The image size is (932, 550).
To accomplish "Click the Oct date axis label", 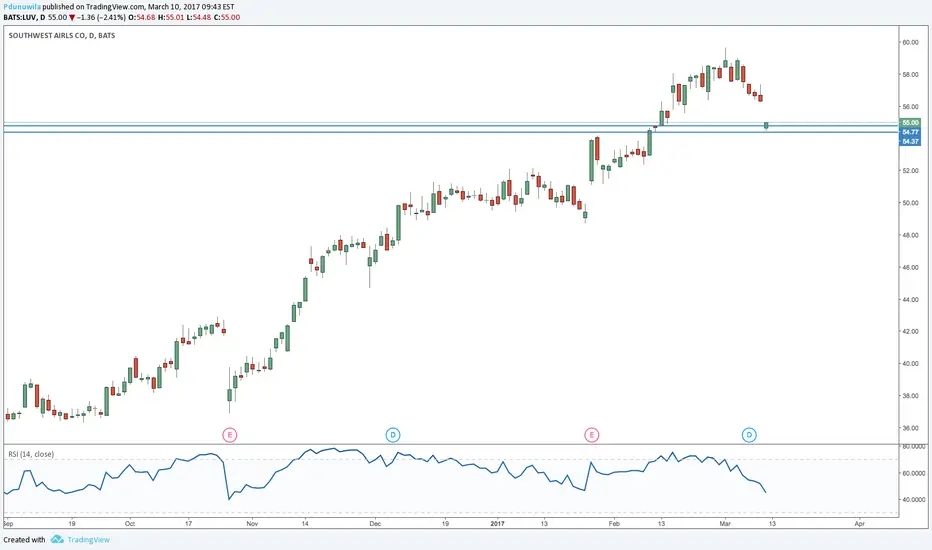I will click(x=130, y=524).
